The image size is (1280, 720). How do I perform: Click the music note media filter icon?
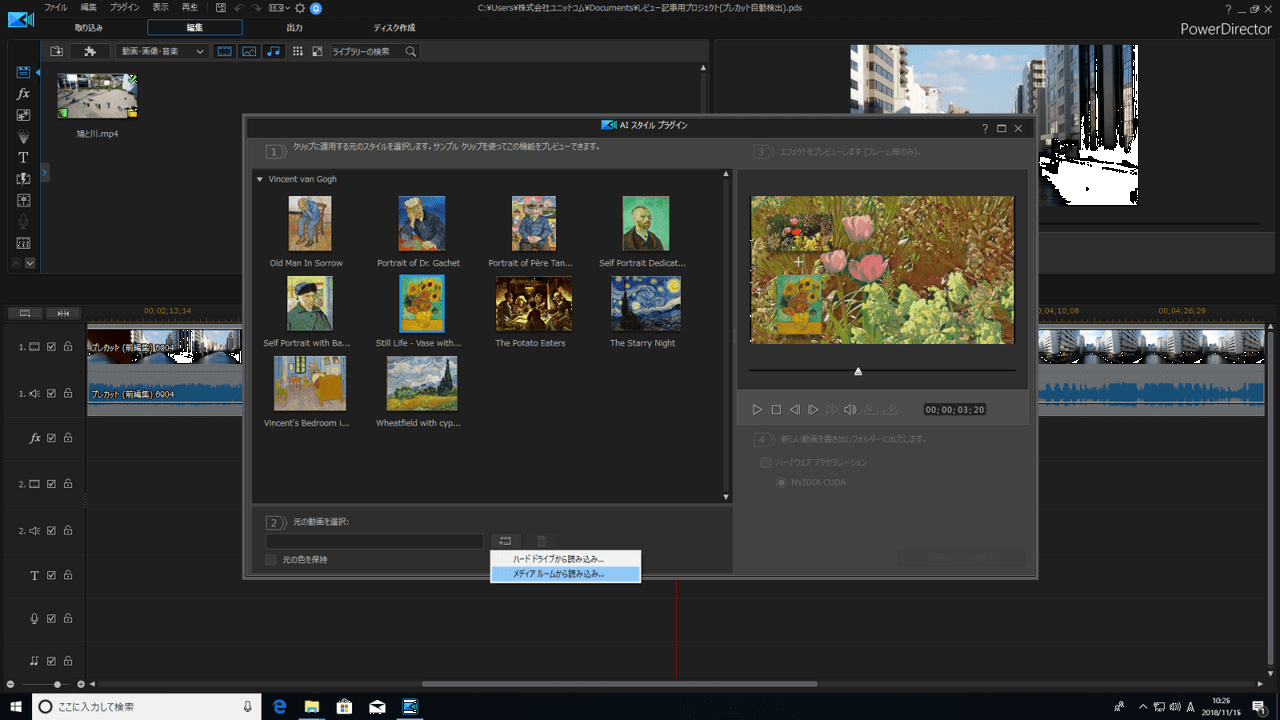tap(273, 51)
